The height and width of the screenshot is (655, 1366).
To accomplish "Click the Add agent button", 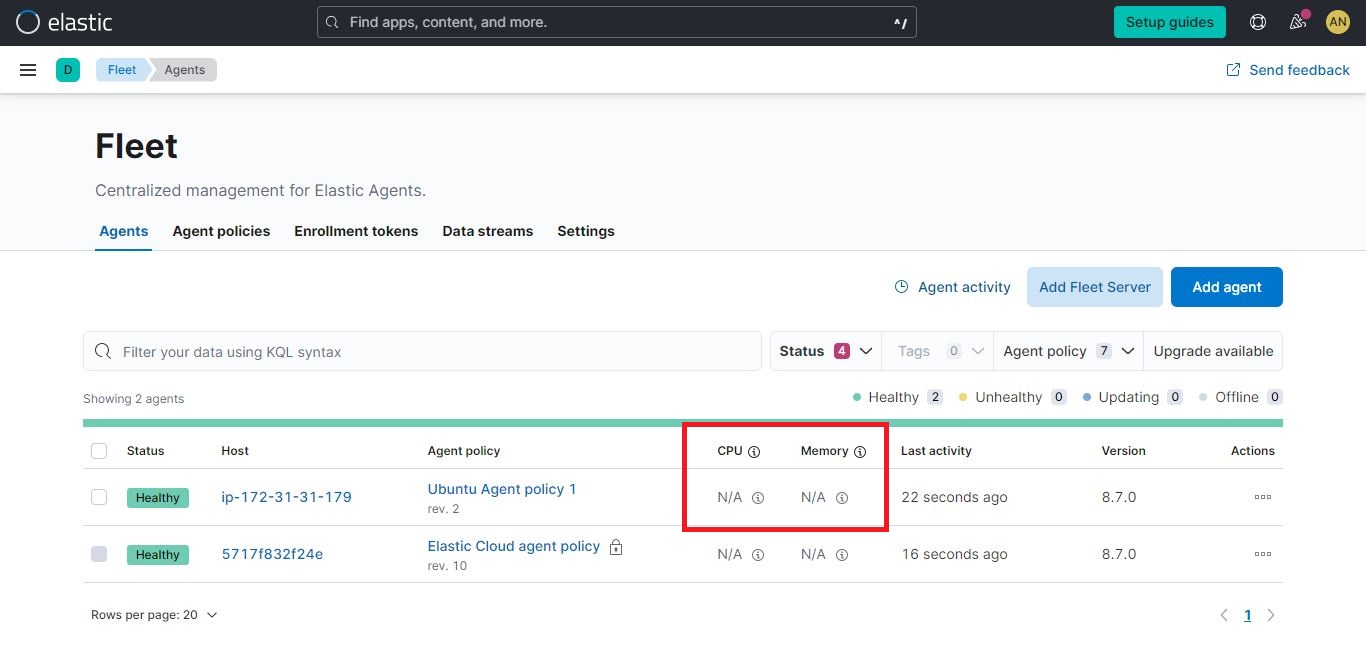I will click(1226, 287).
